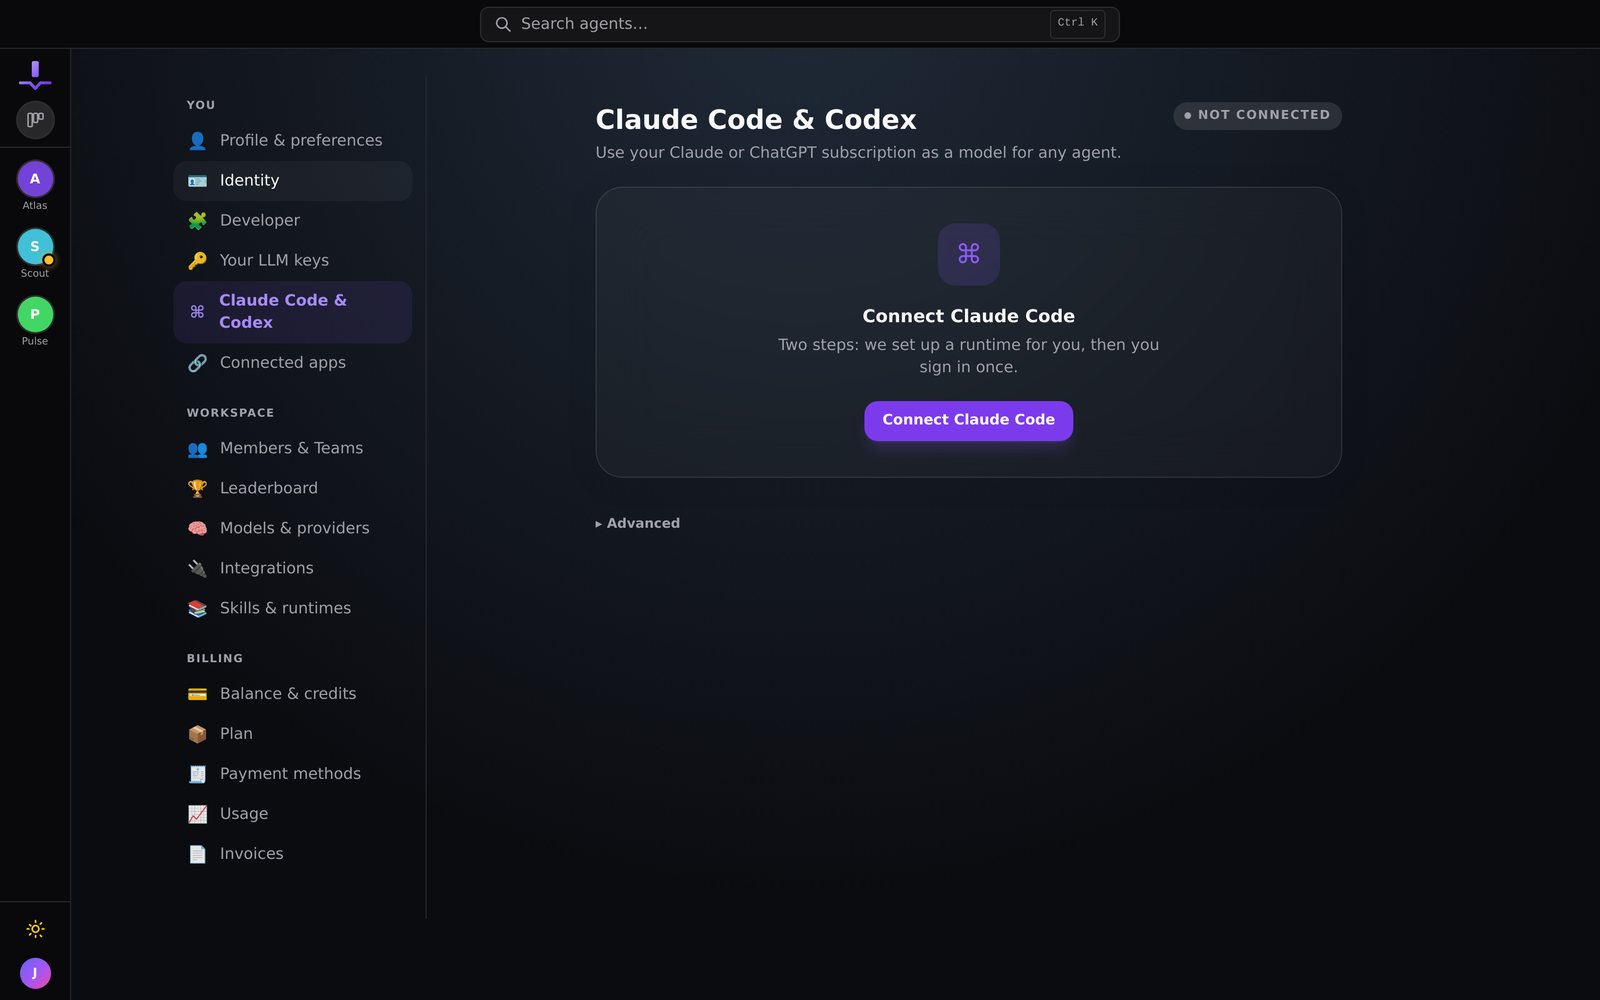
Task: Click the Not Connected status badge
Action: pyautogui.click(x=1257, y=115)
